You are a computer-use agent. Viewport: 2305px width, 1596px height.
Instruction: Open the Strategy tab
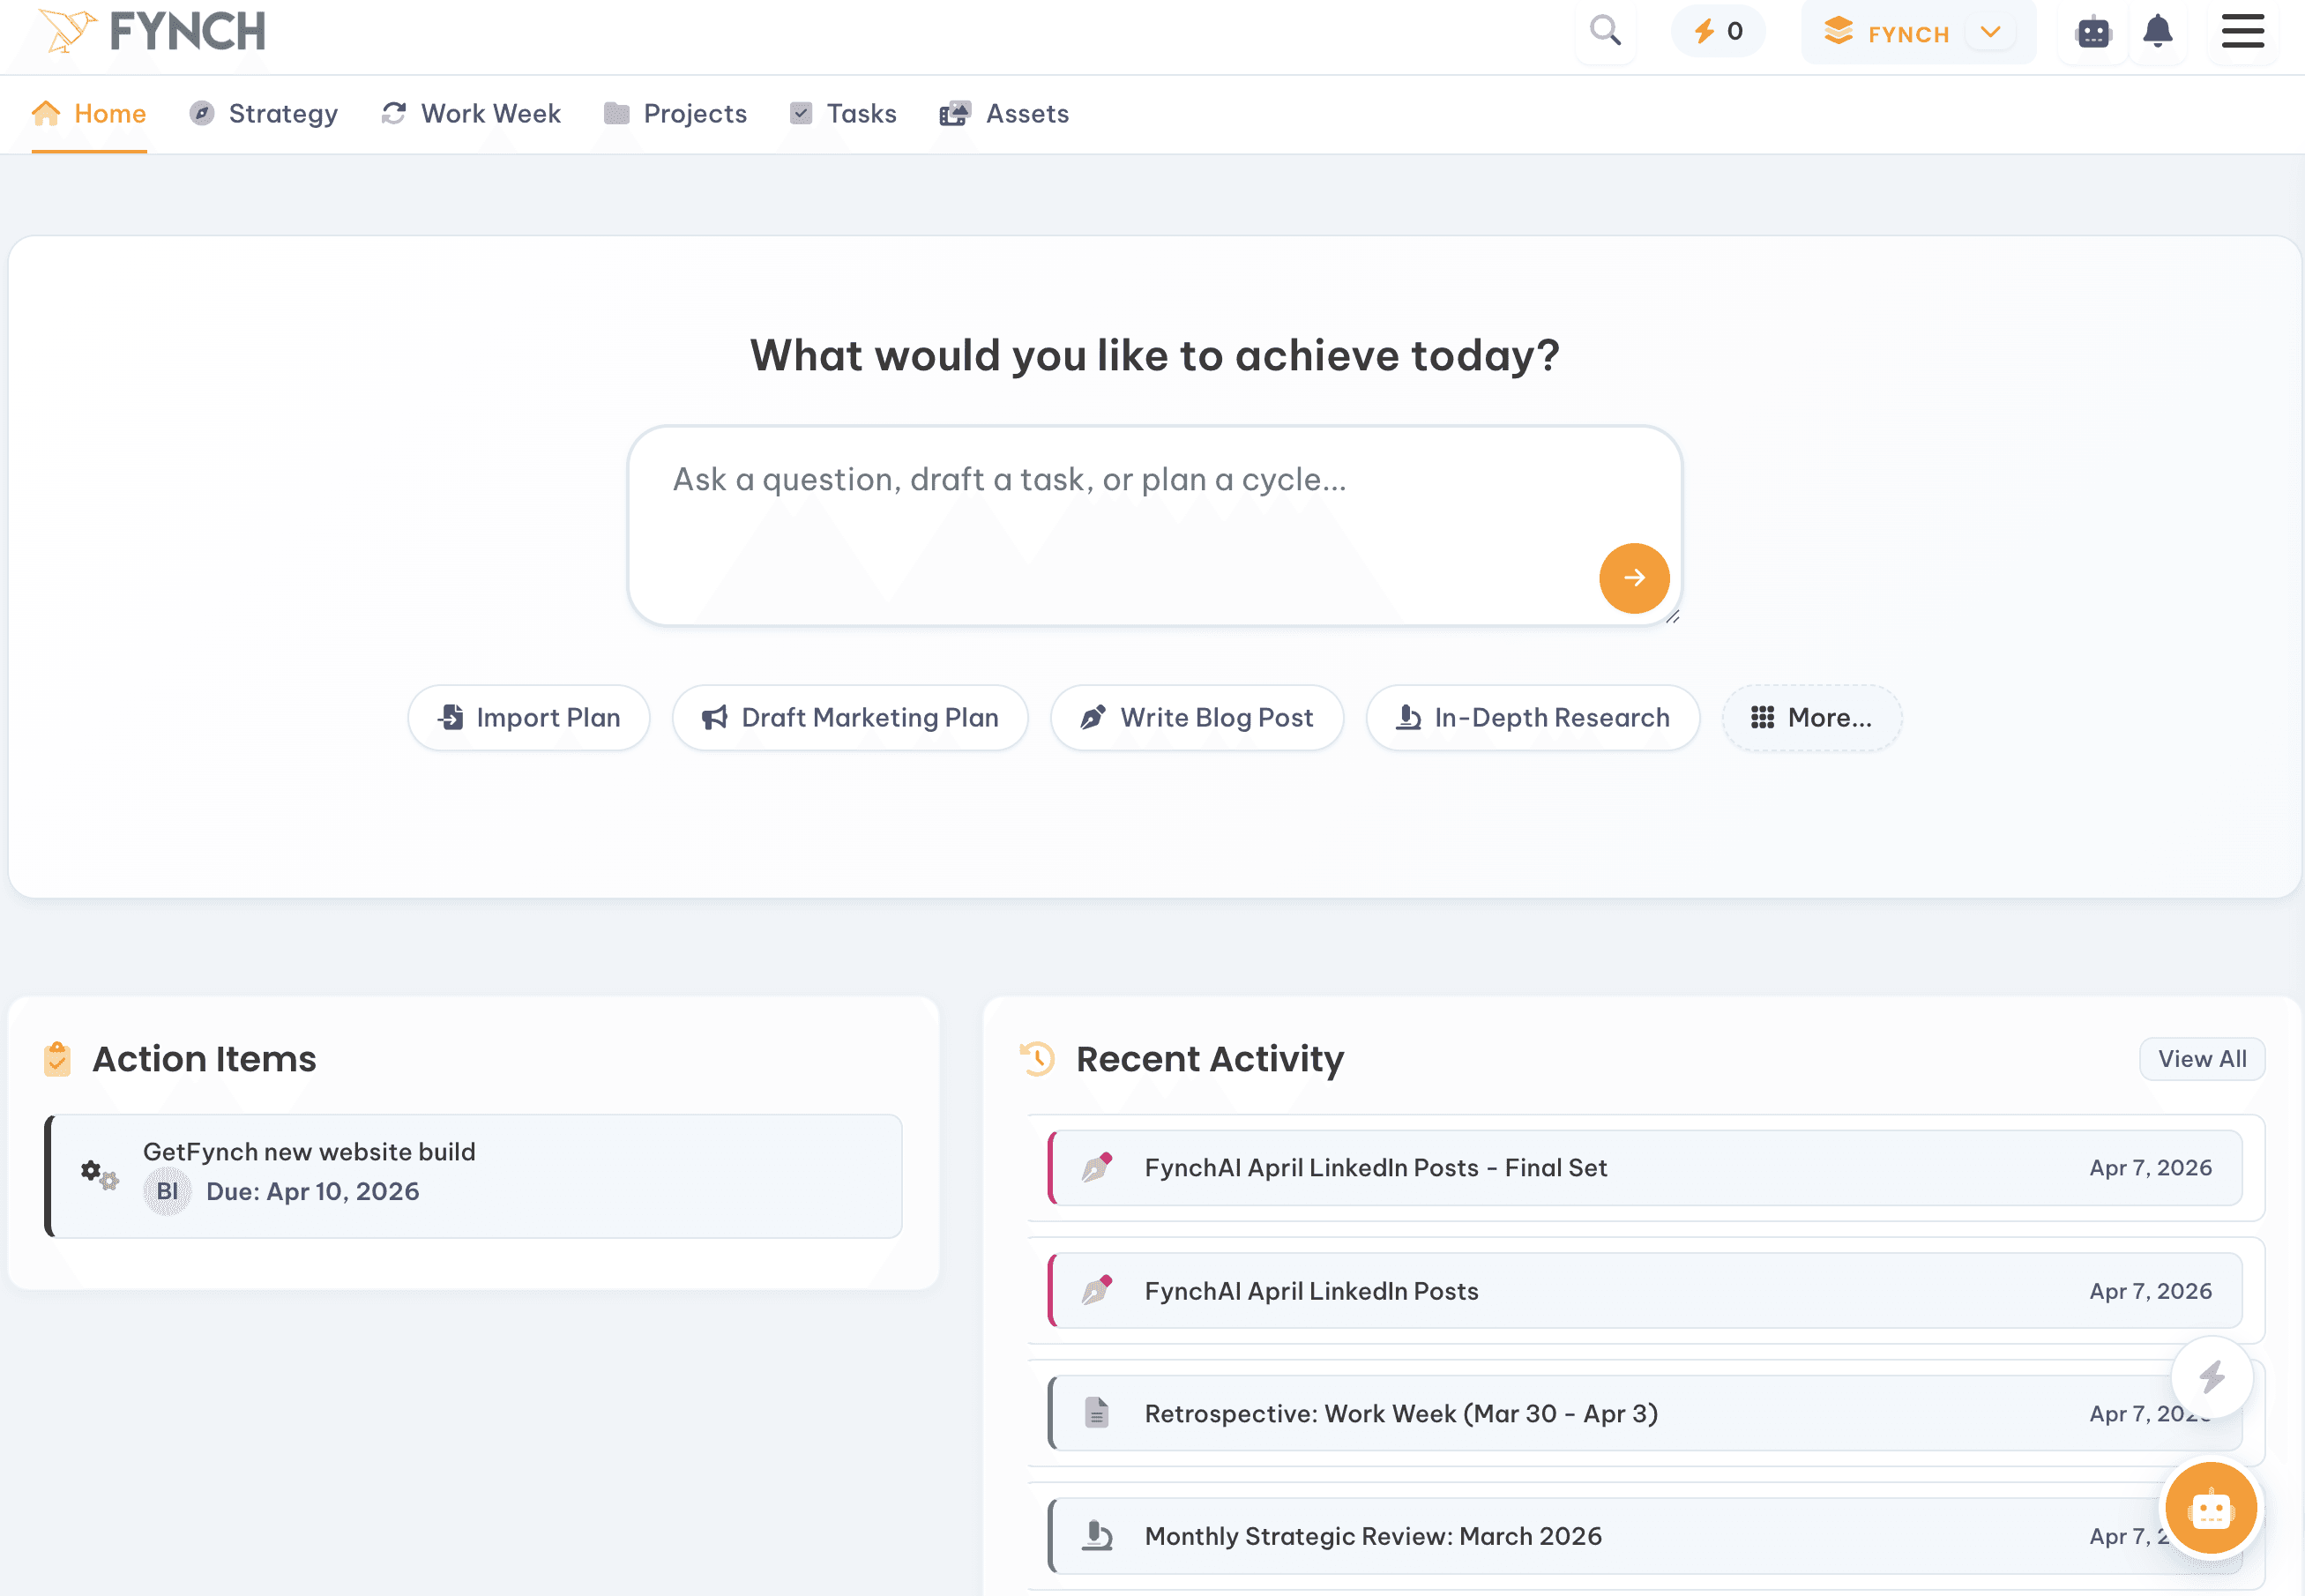pyautogui.click(x=264, y=114)
